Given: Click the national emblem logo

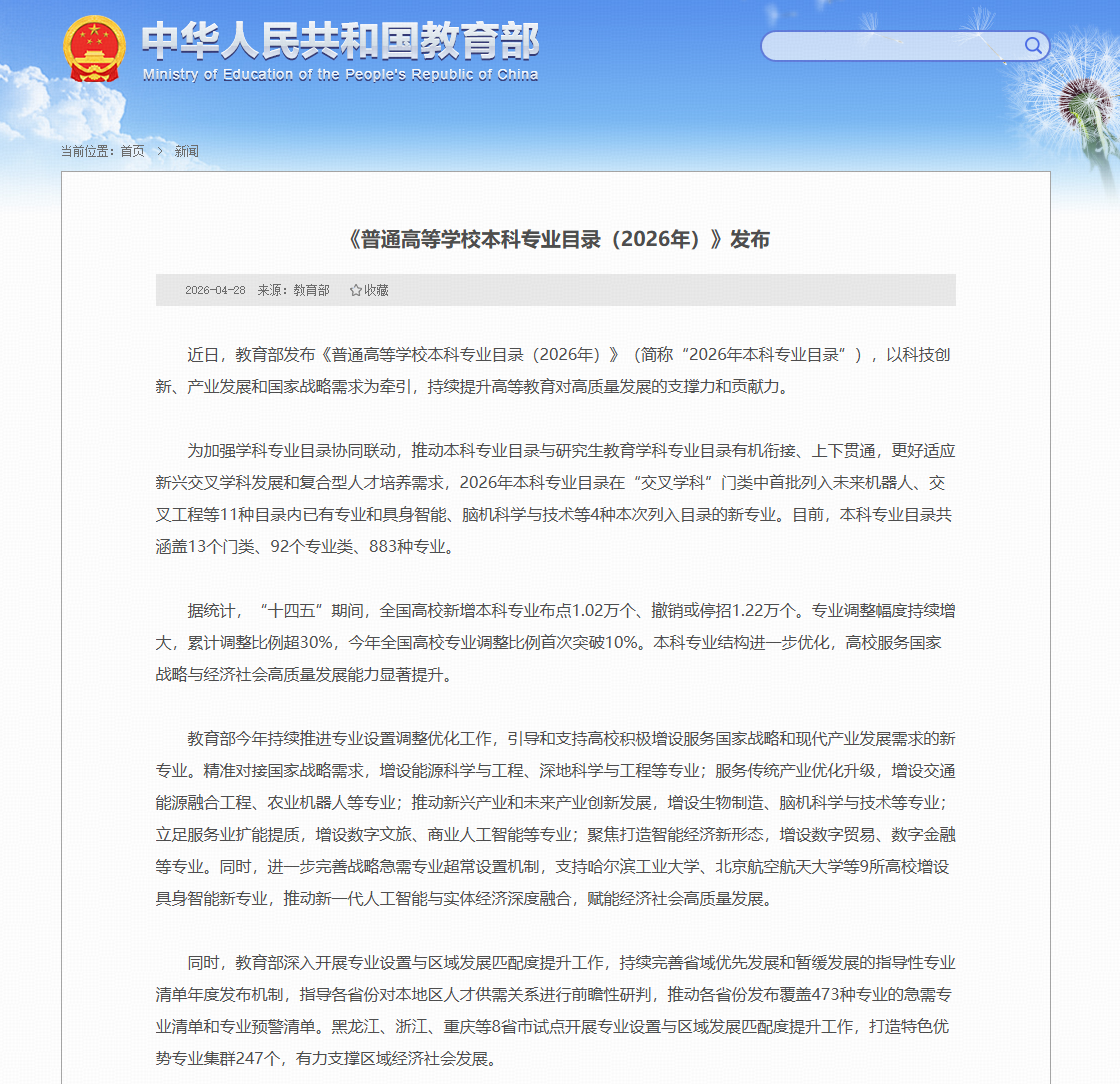Looking at the screenshot, I should (95, 48).
